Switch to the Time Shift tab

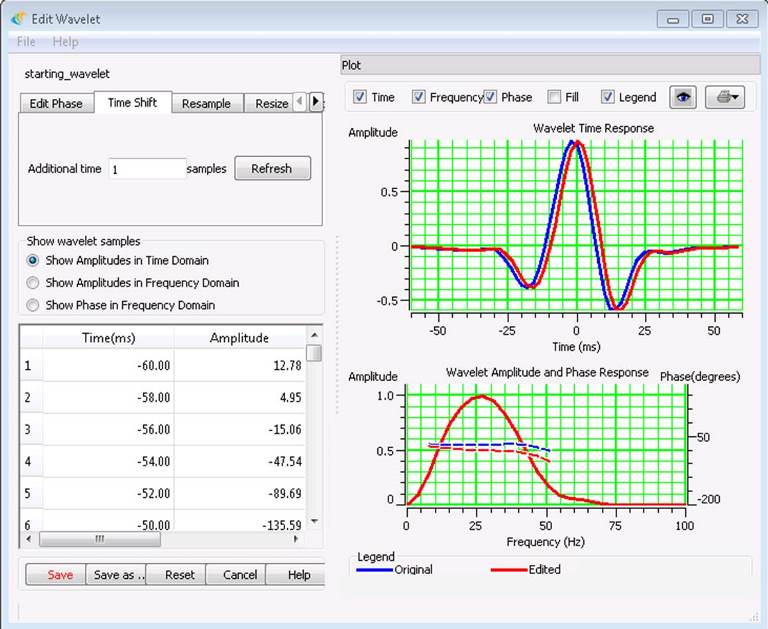coord(132,102)
